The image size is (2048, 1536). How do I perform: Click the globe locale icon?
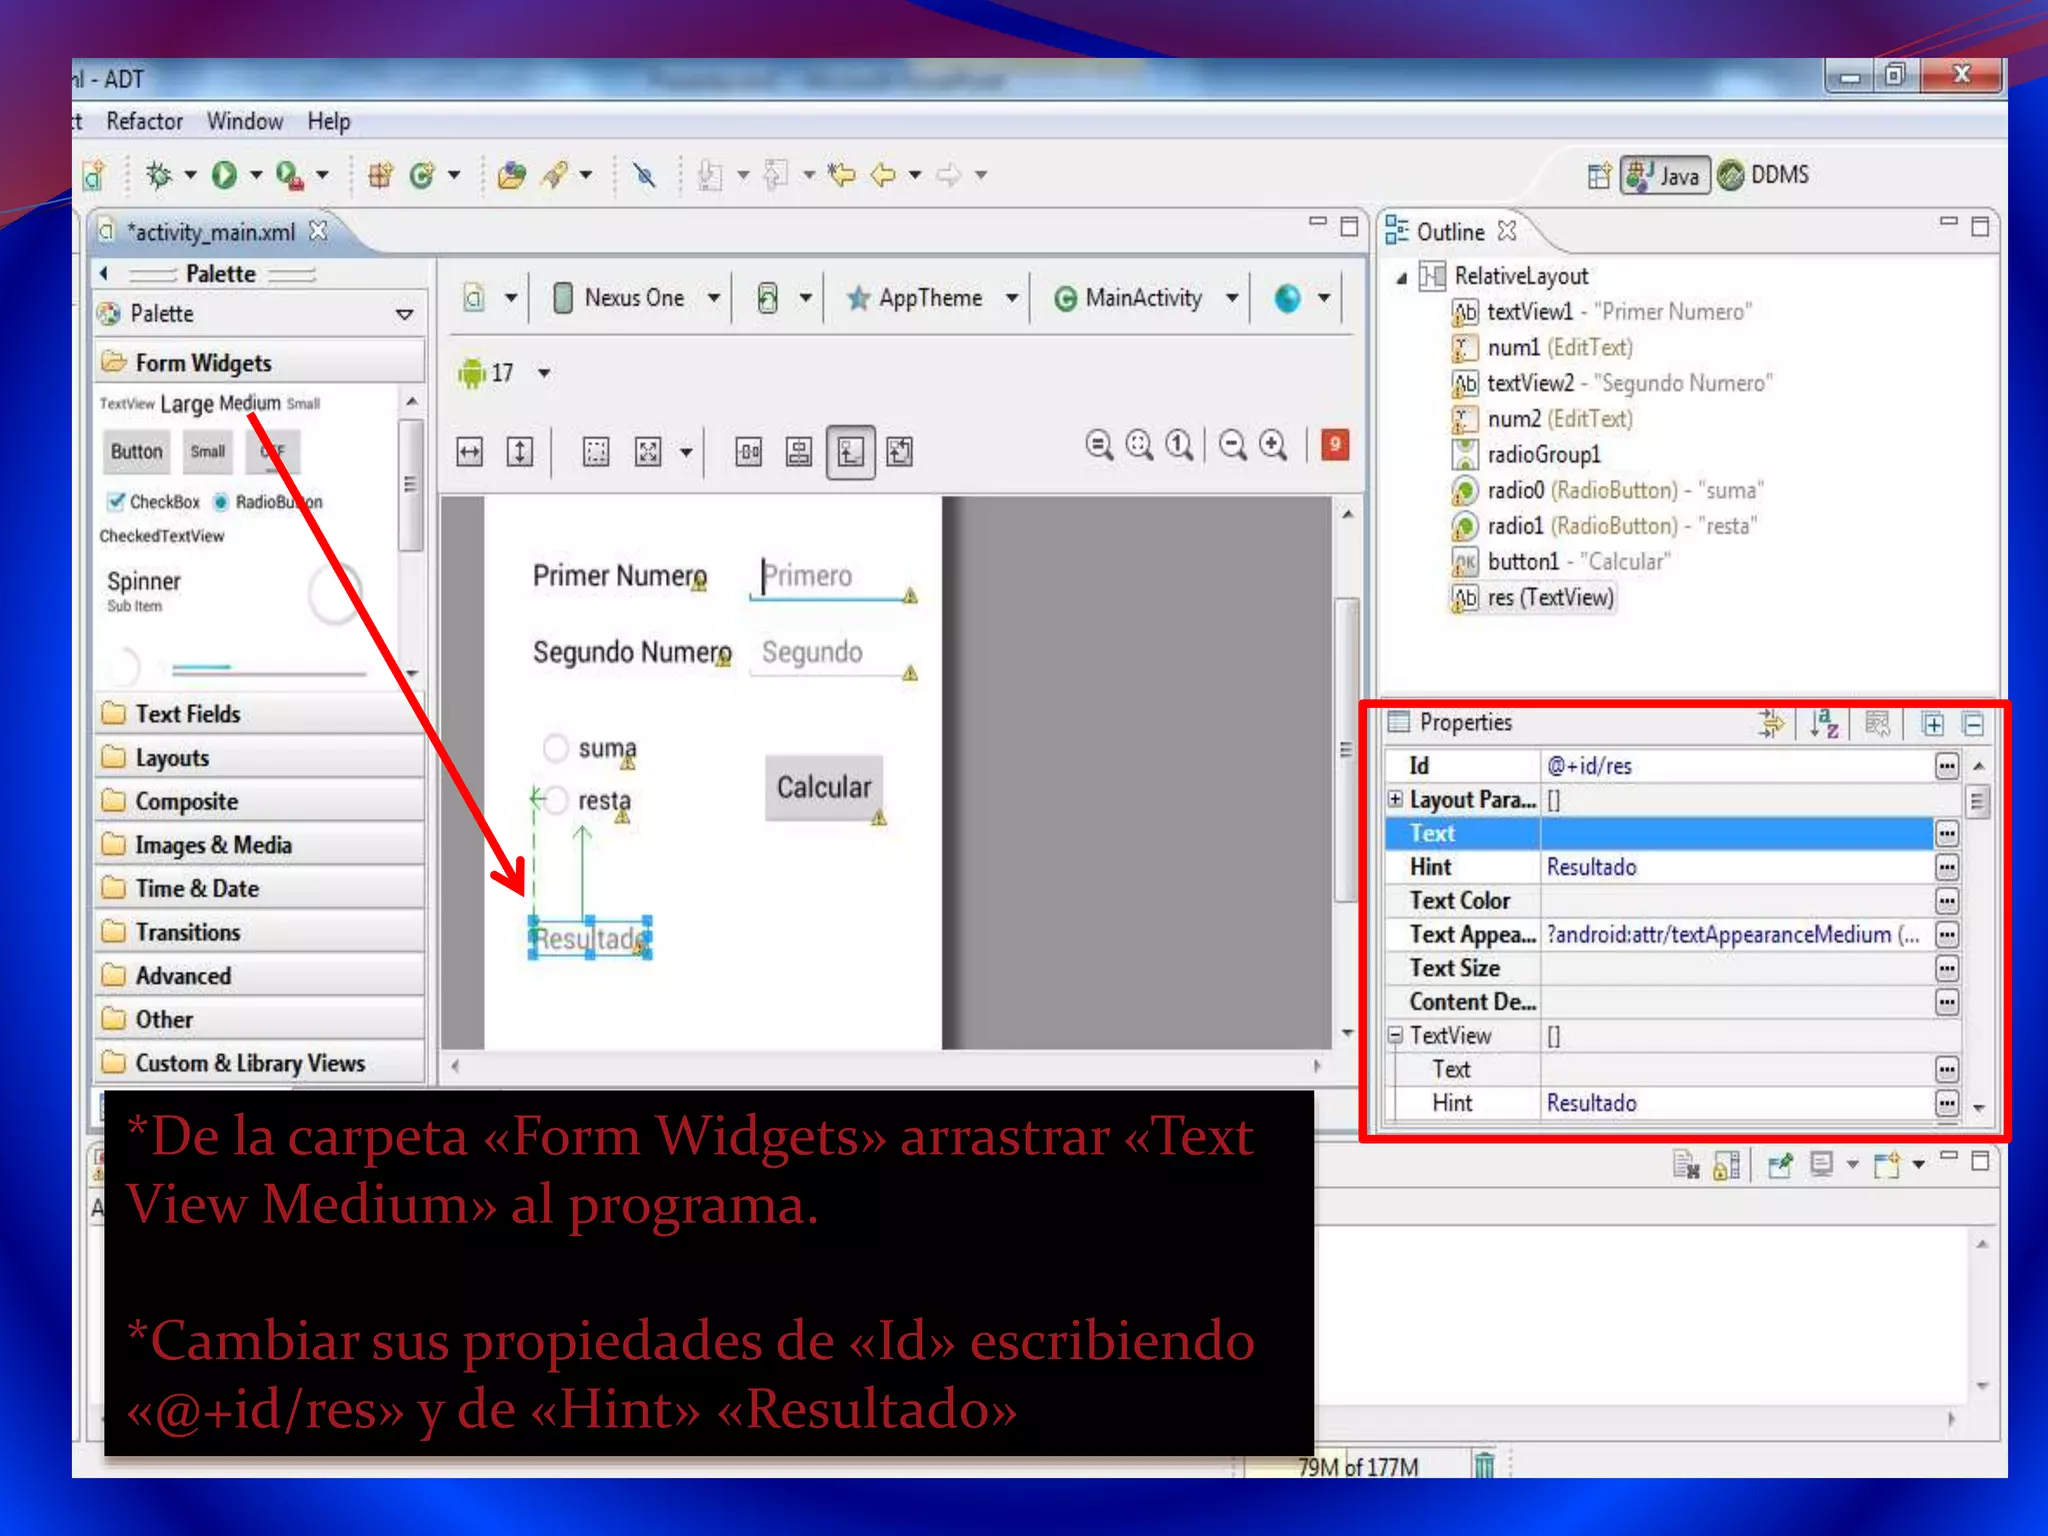(x=1288, y=298)
